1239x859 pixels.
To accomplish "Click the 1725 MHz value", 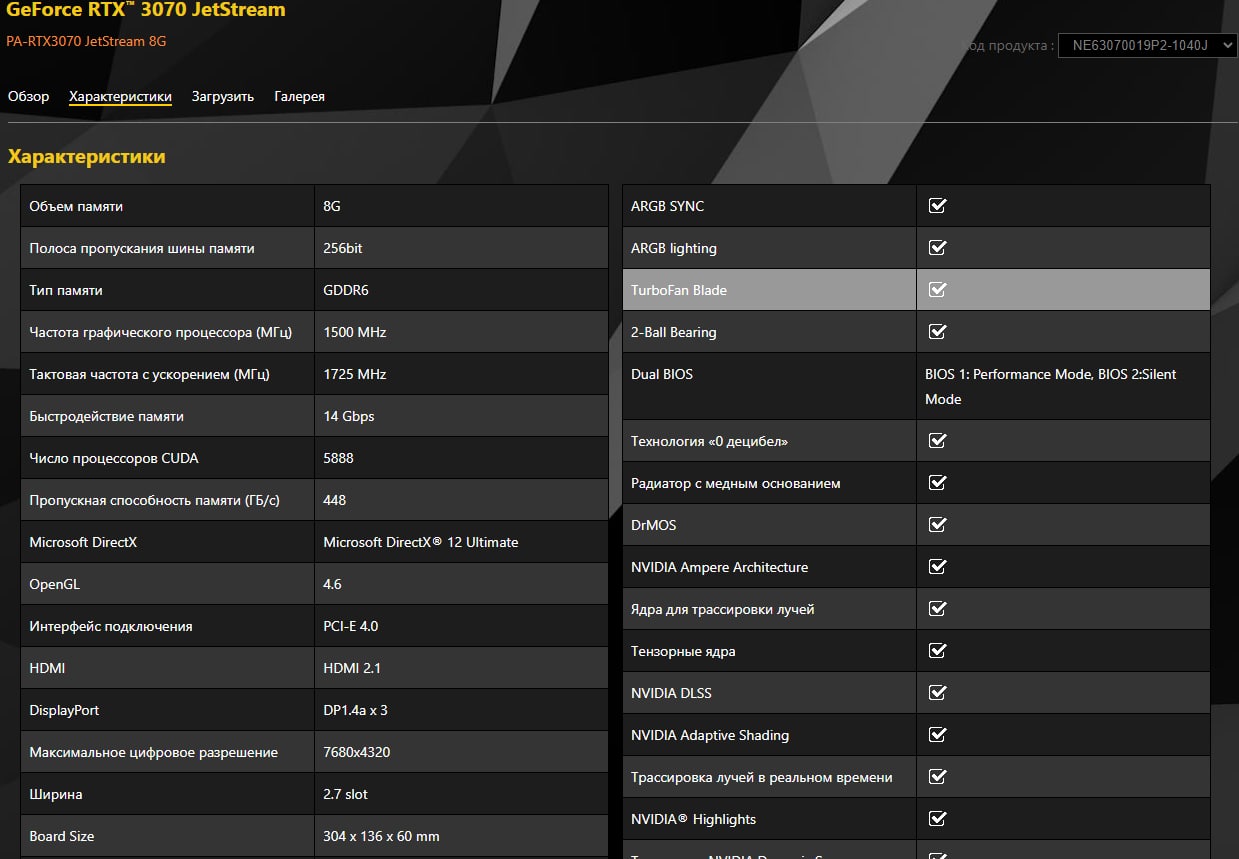I will 355,374.
